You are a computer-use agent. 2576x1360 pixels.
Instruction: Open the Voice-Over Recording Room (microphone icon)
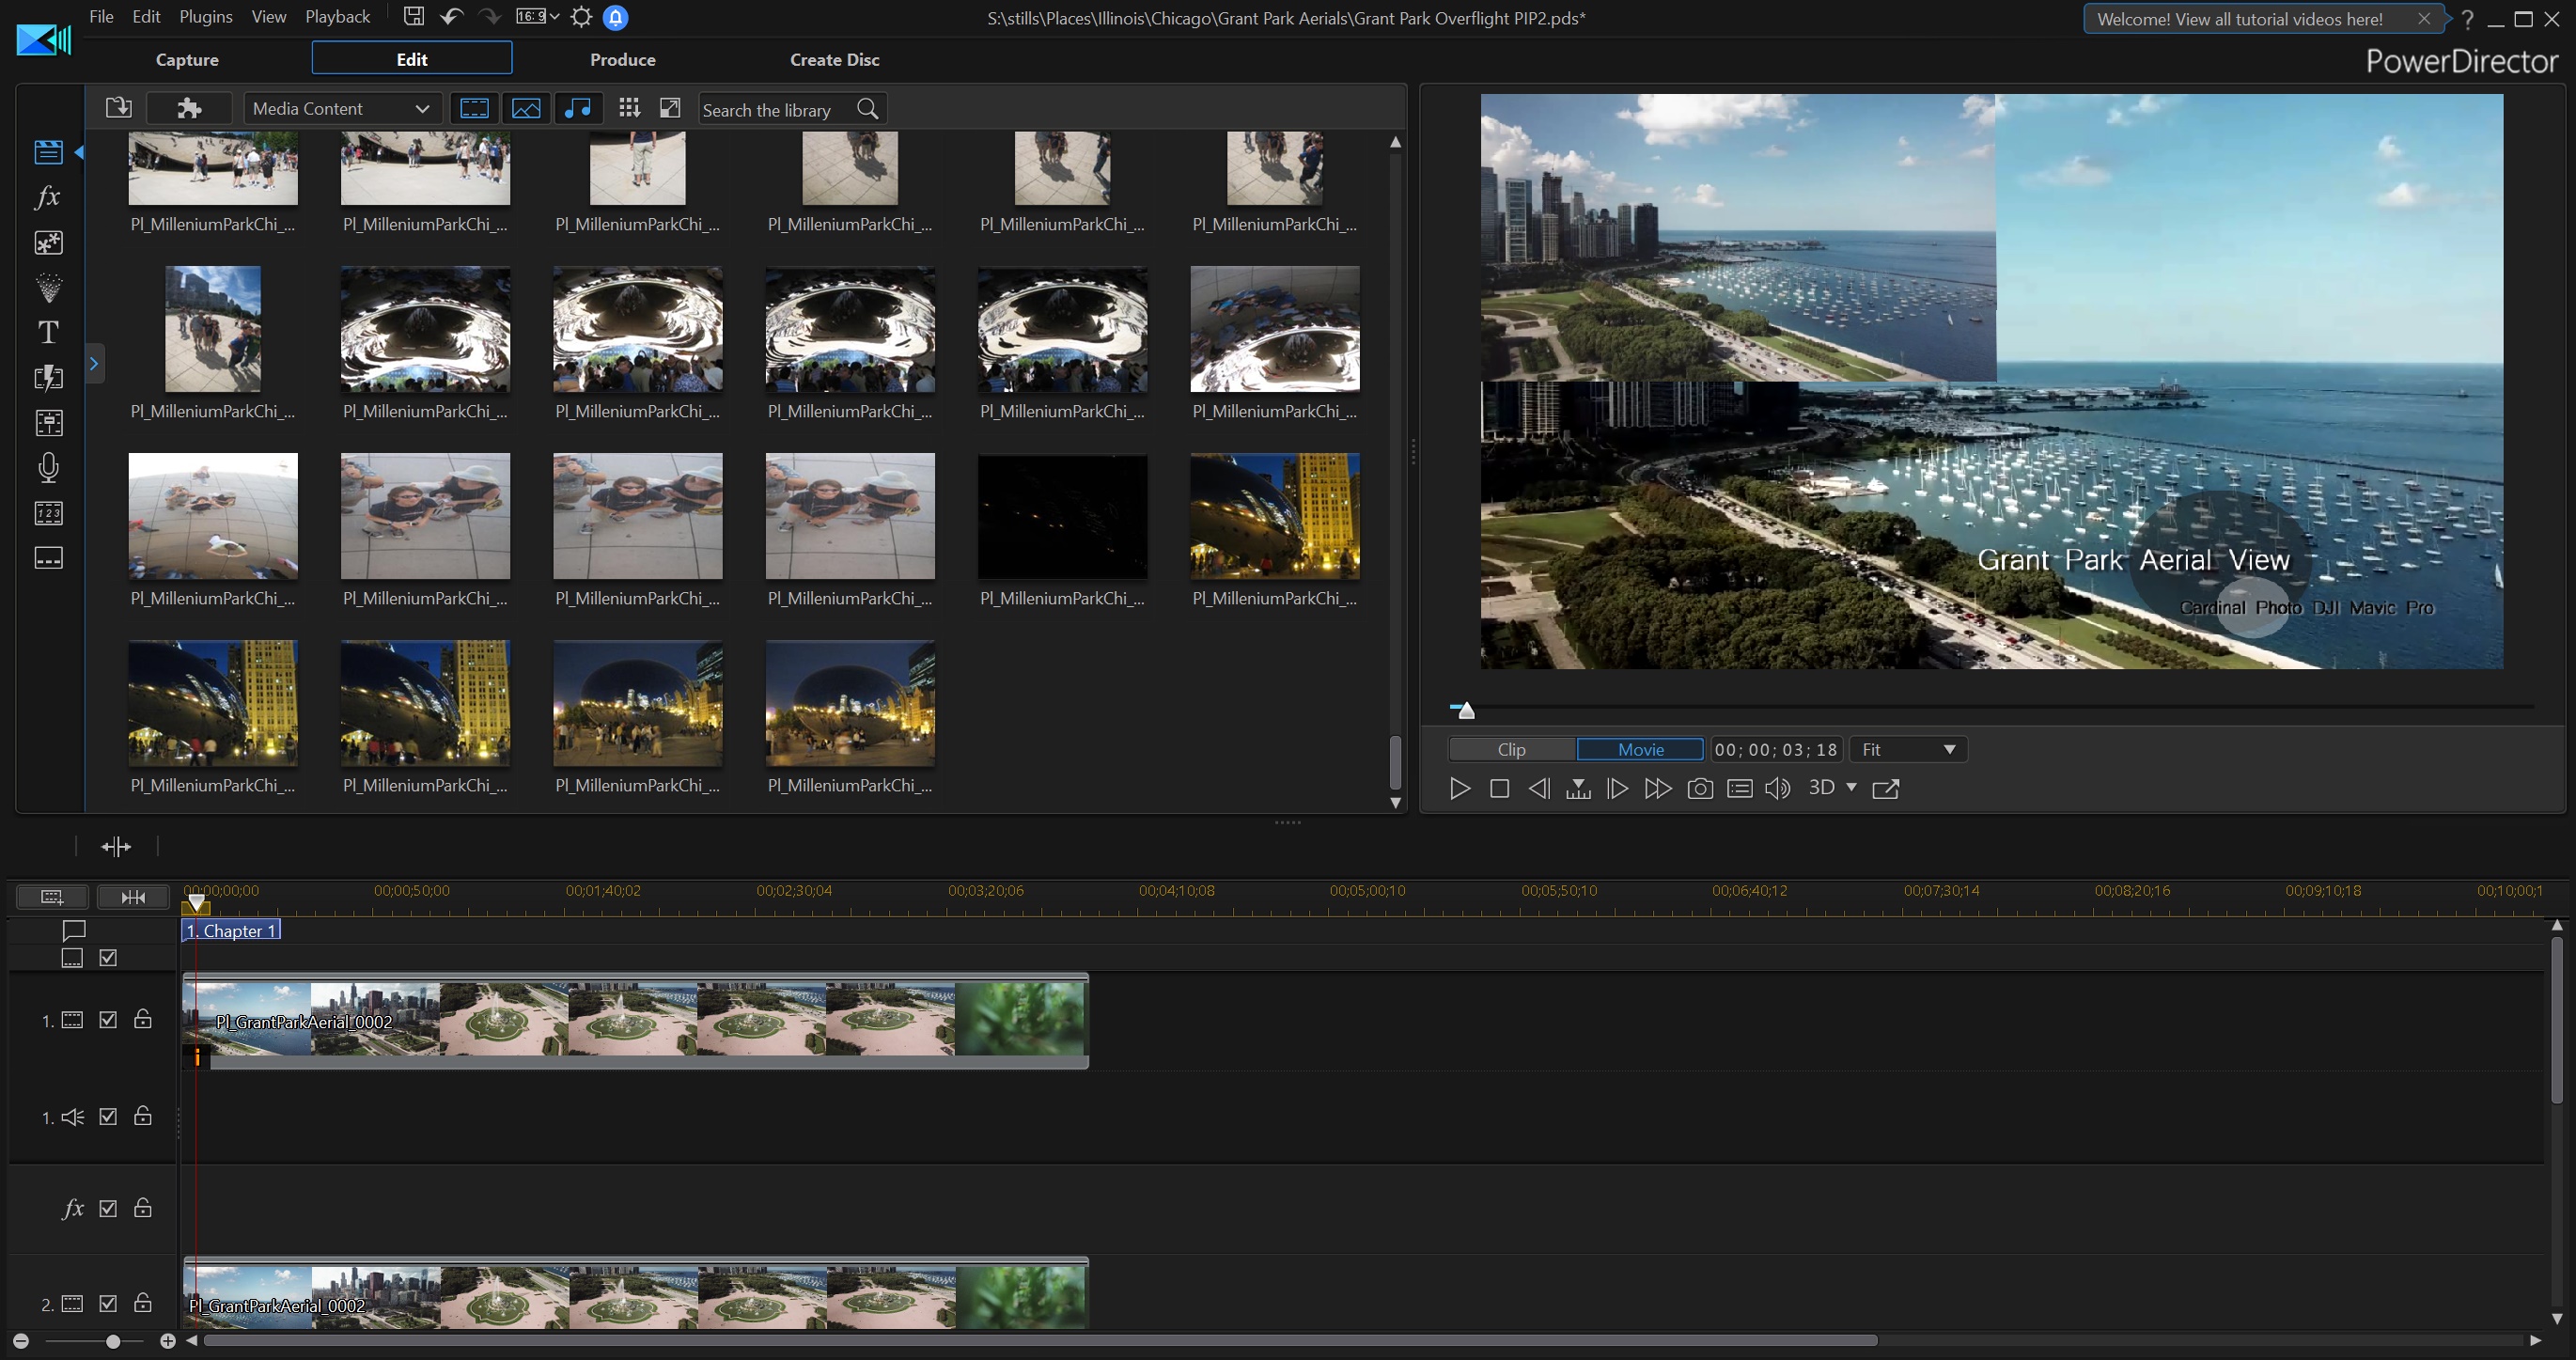pyautogui.click(x=48, y=467)
